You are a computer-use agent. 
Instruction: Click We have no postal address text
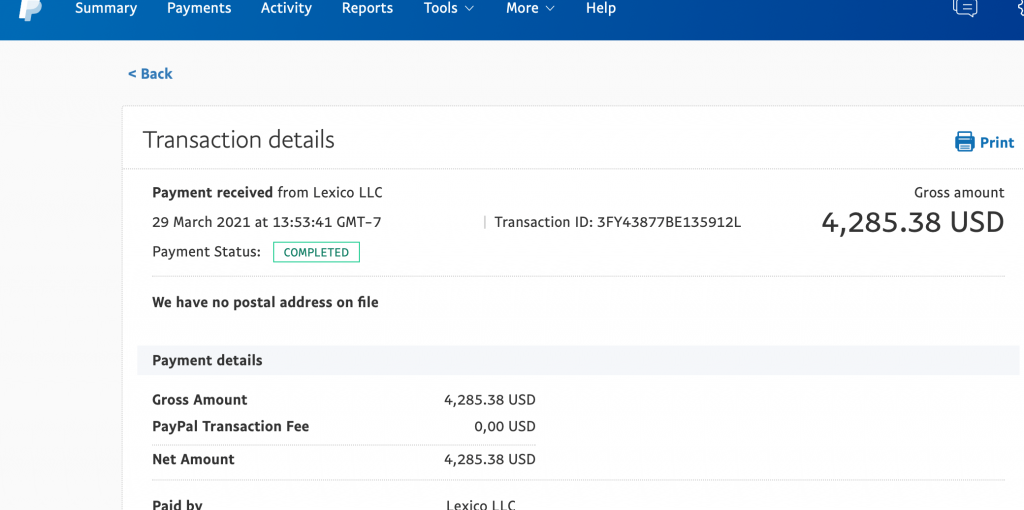265,302
